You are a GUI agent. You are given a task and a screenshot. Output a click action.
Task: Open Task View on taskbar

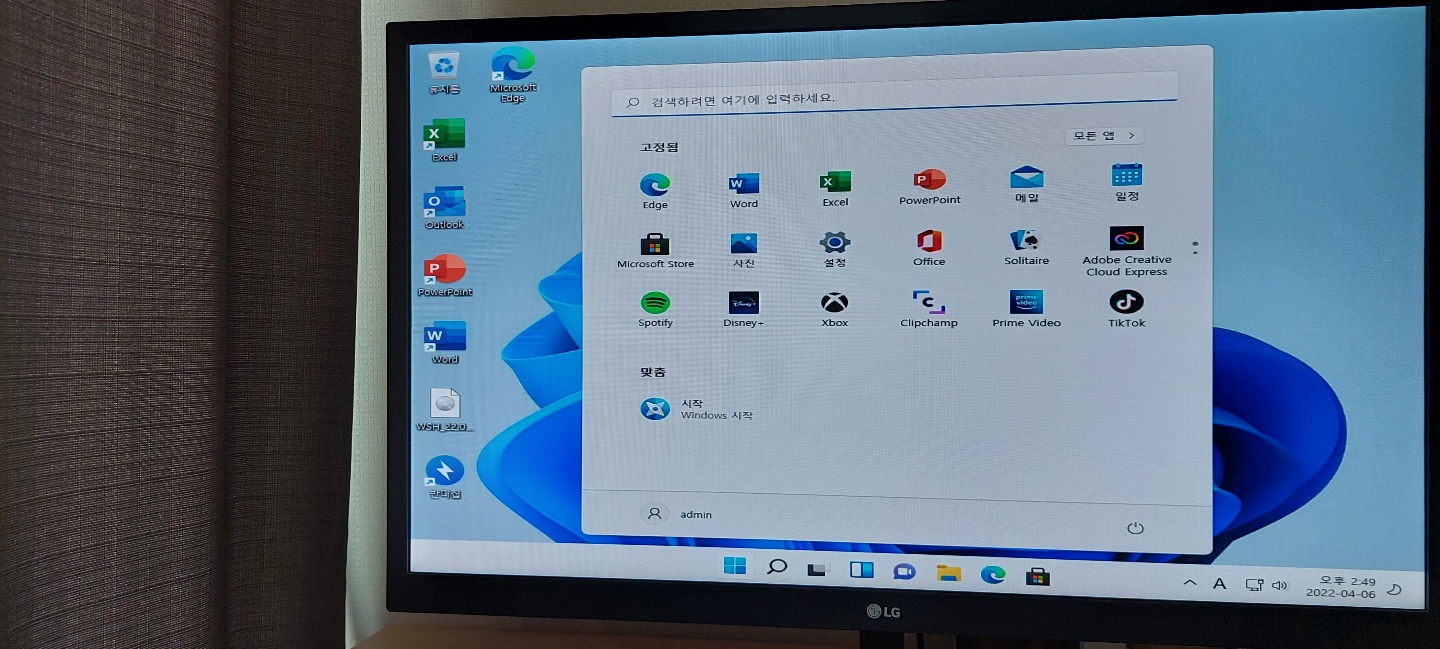tap(818, 569)
